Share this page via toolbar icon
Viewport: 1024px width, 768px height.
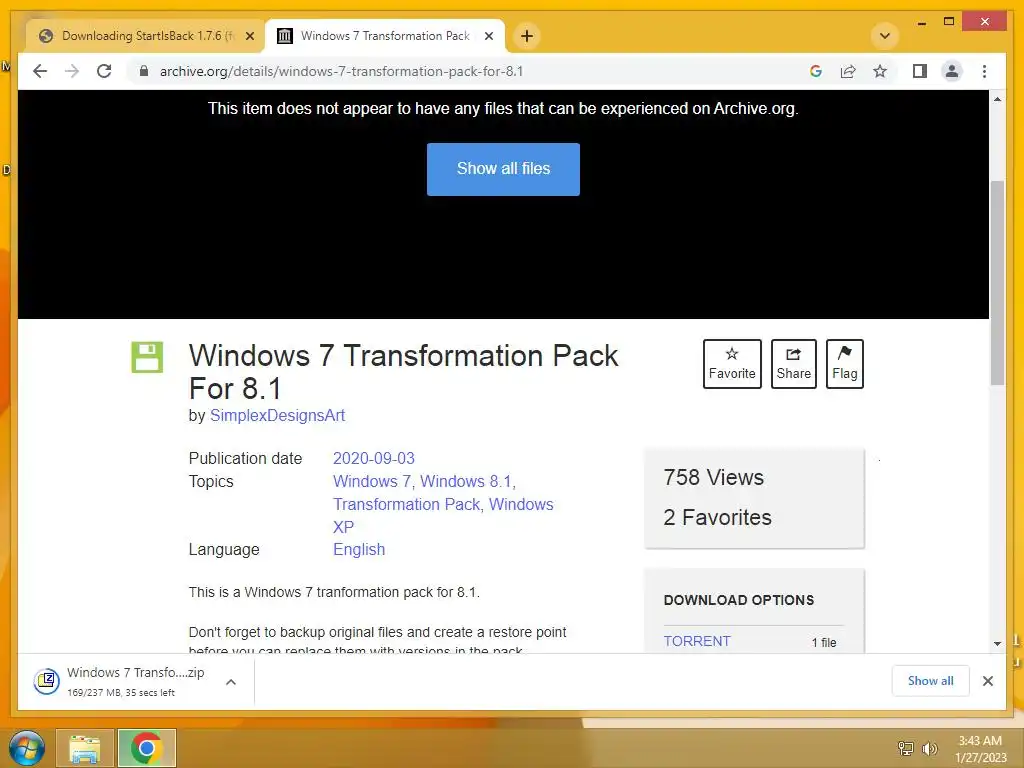pos(848,71)
